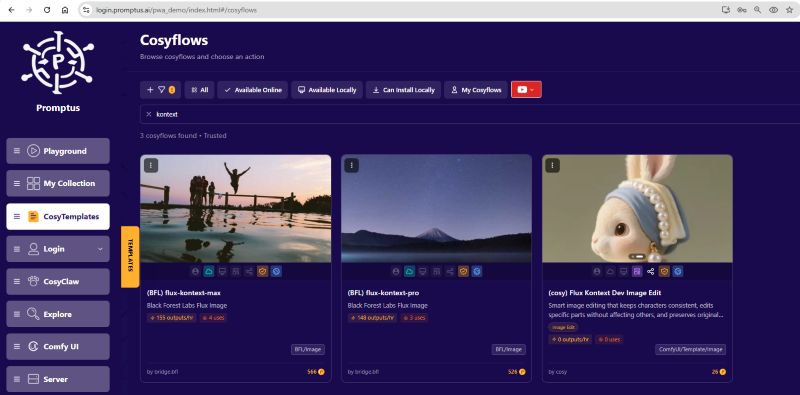Click the hamburger handle beside Playground
The image size is (800, 395).
click(x=17, y=151)
